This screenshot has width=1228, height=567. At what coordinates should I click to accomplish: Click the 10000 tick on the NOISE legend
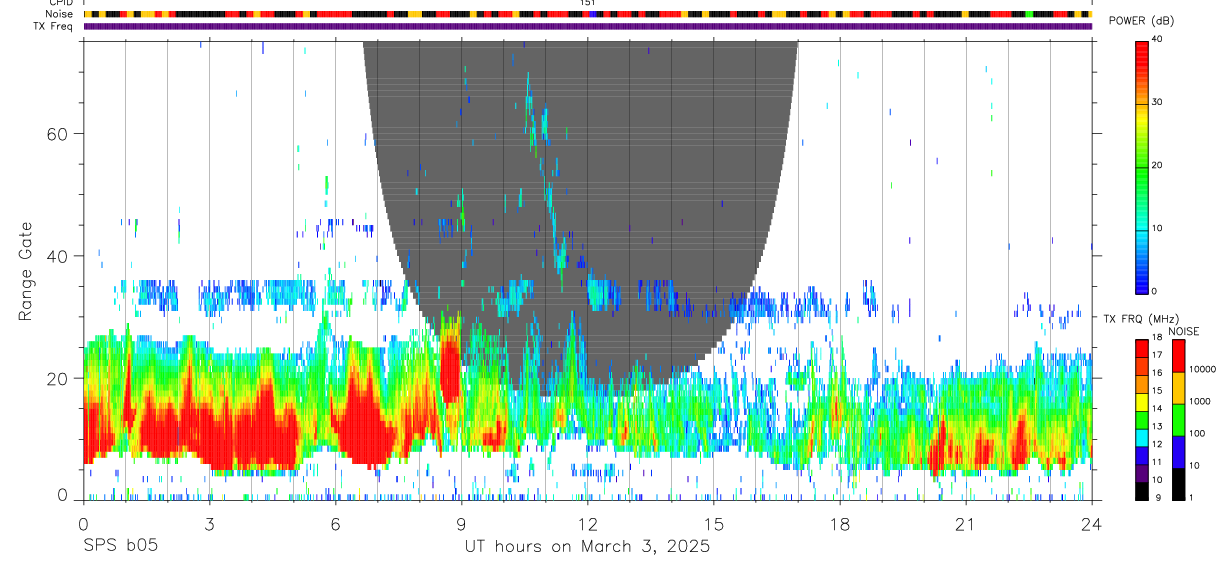pyautogui.click(x=1202, y=369)
